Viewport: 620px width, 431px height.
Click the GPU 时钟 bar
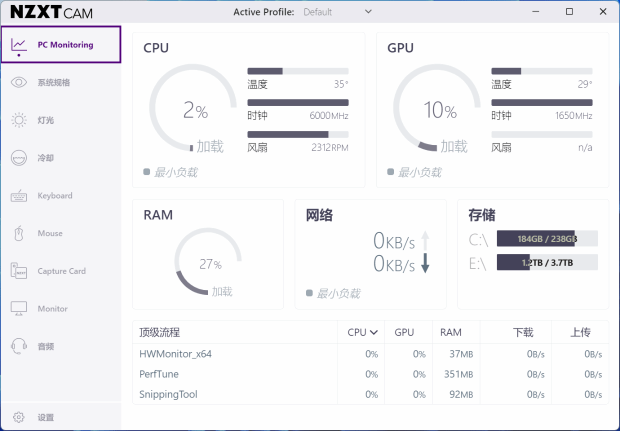[542, 102]
